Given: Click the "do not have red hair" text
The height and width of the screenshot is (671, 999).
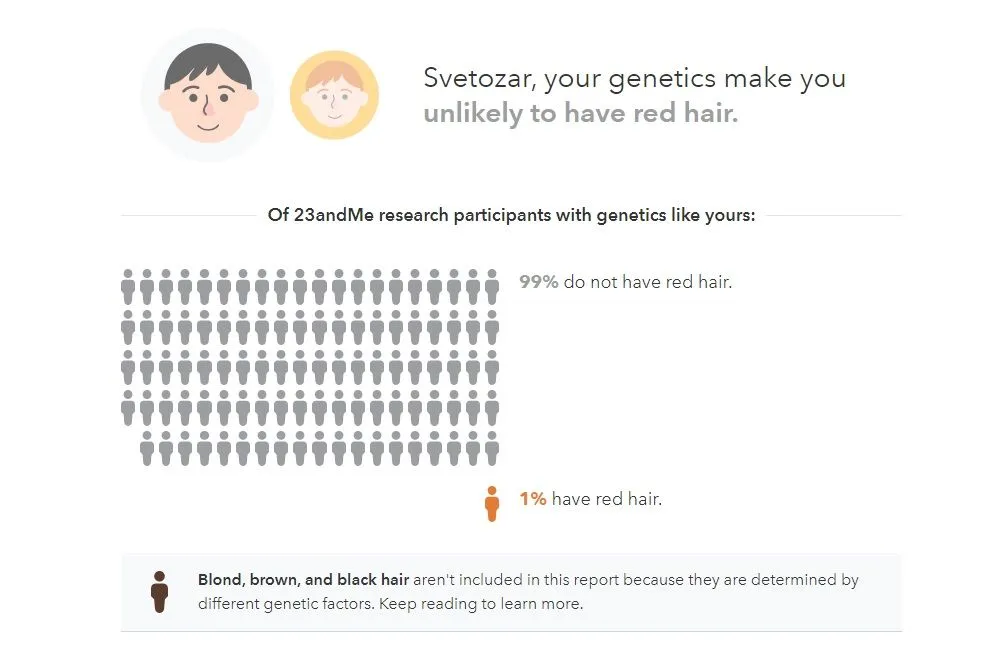Looking at the screenshot, I should [647, 282].
